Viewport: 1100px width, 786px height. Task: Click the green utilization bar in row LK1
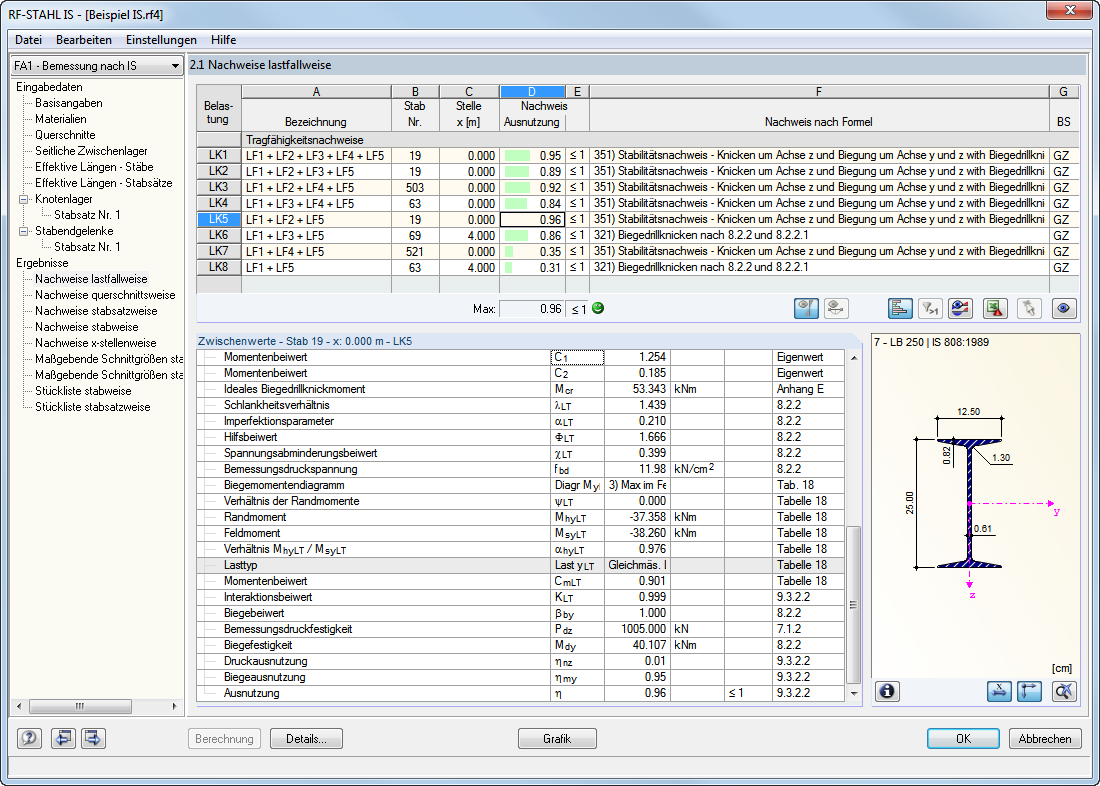tap(518, 155)
